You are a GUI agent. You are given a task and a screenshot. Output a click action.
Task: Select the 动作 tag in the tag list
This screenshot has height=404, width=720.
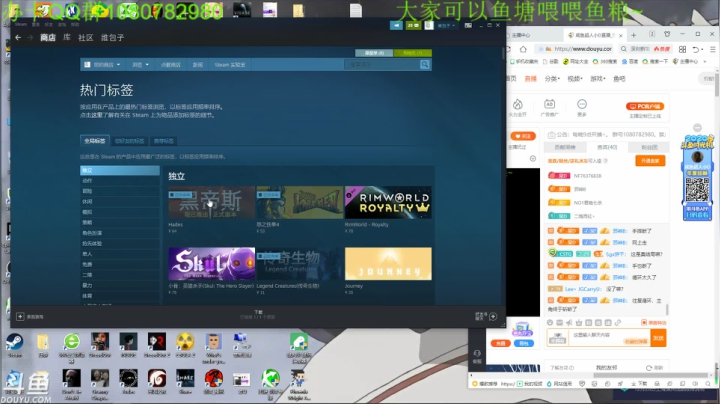[120, 181]
